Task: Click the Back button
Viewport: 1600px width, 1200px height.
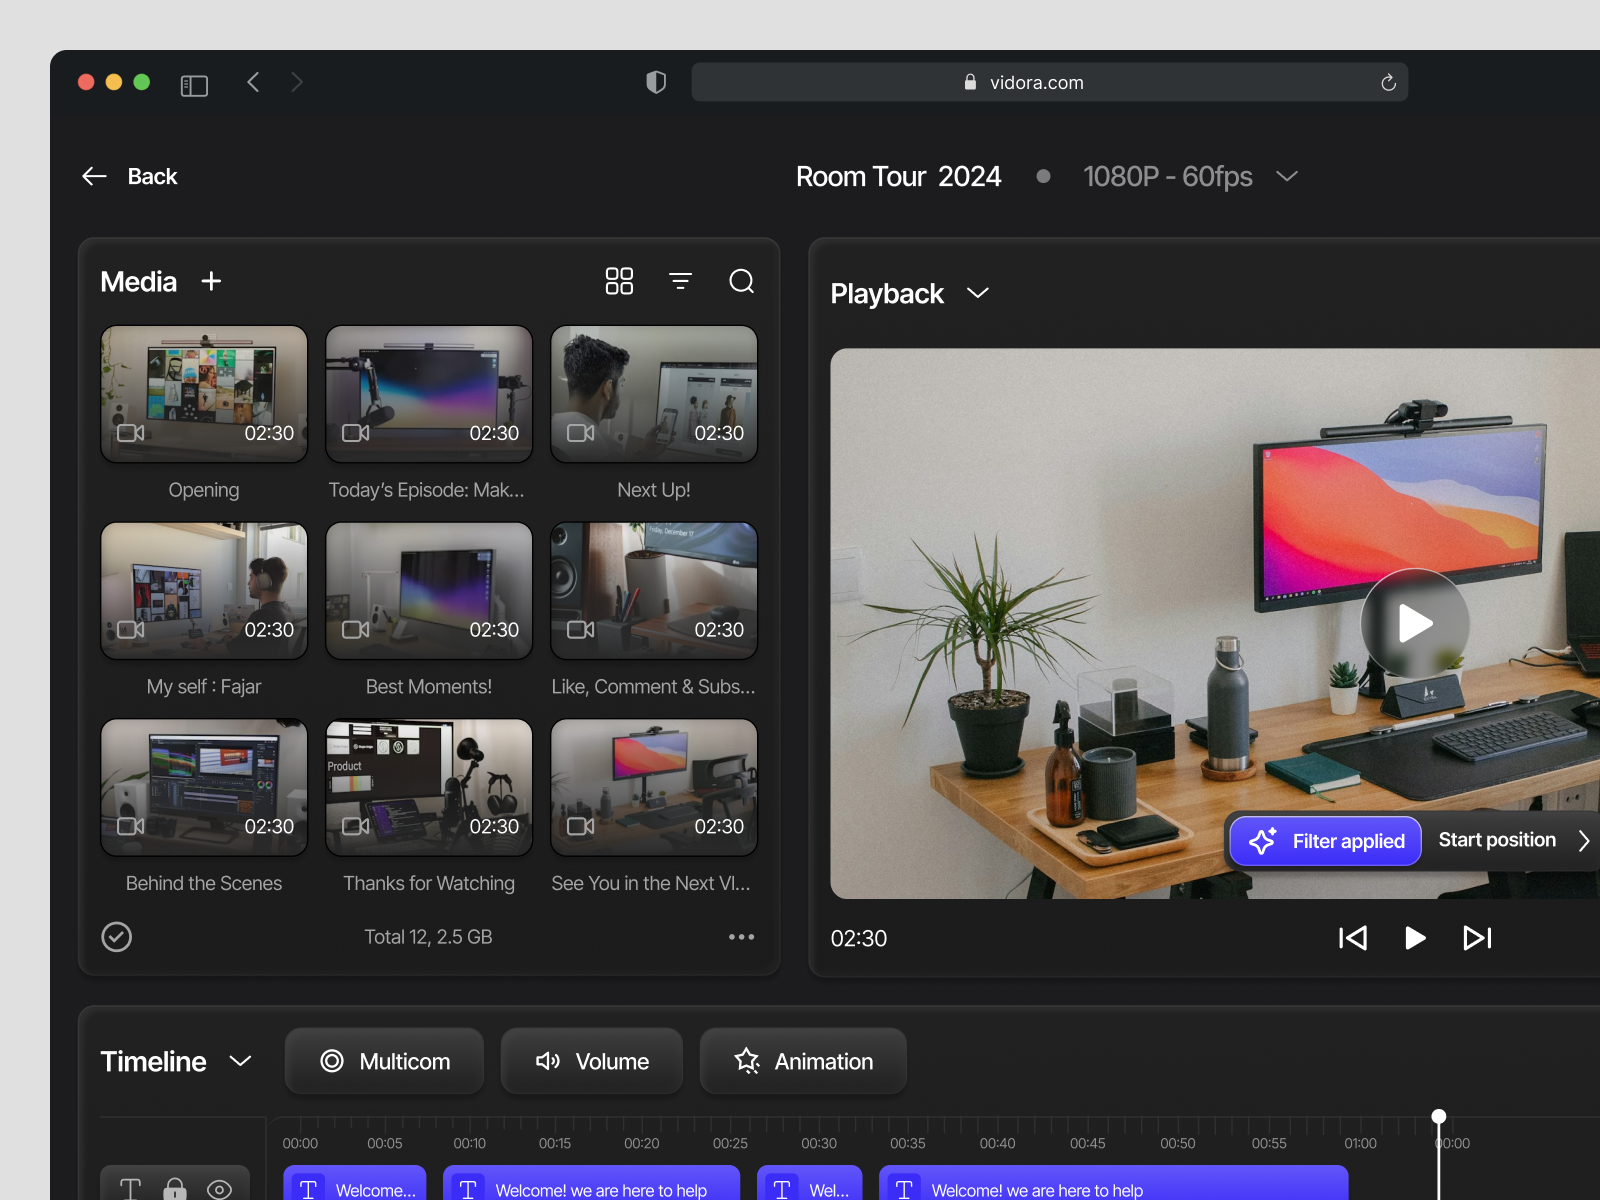Action: point(129,176)
